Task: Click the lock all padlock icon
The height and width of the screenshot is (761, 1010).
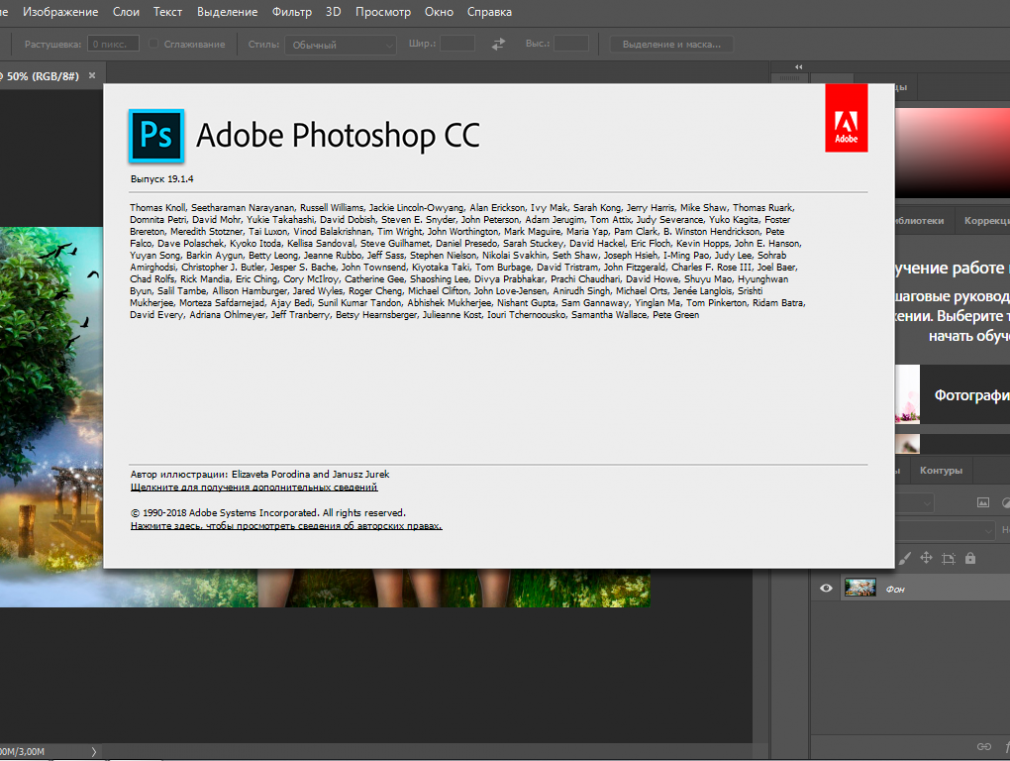Action: 970,558
